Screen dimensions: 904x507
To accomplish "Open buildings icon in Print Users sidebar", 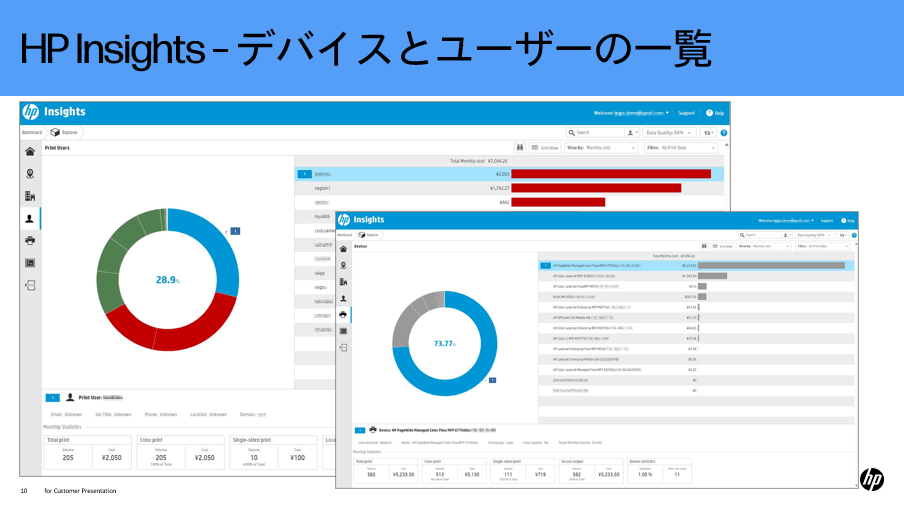I will pos(30,196).
